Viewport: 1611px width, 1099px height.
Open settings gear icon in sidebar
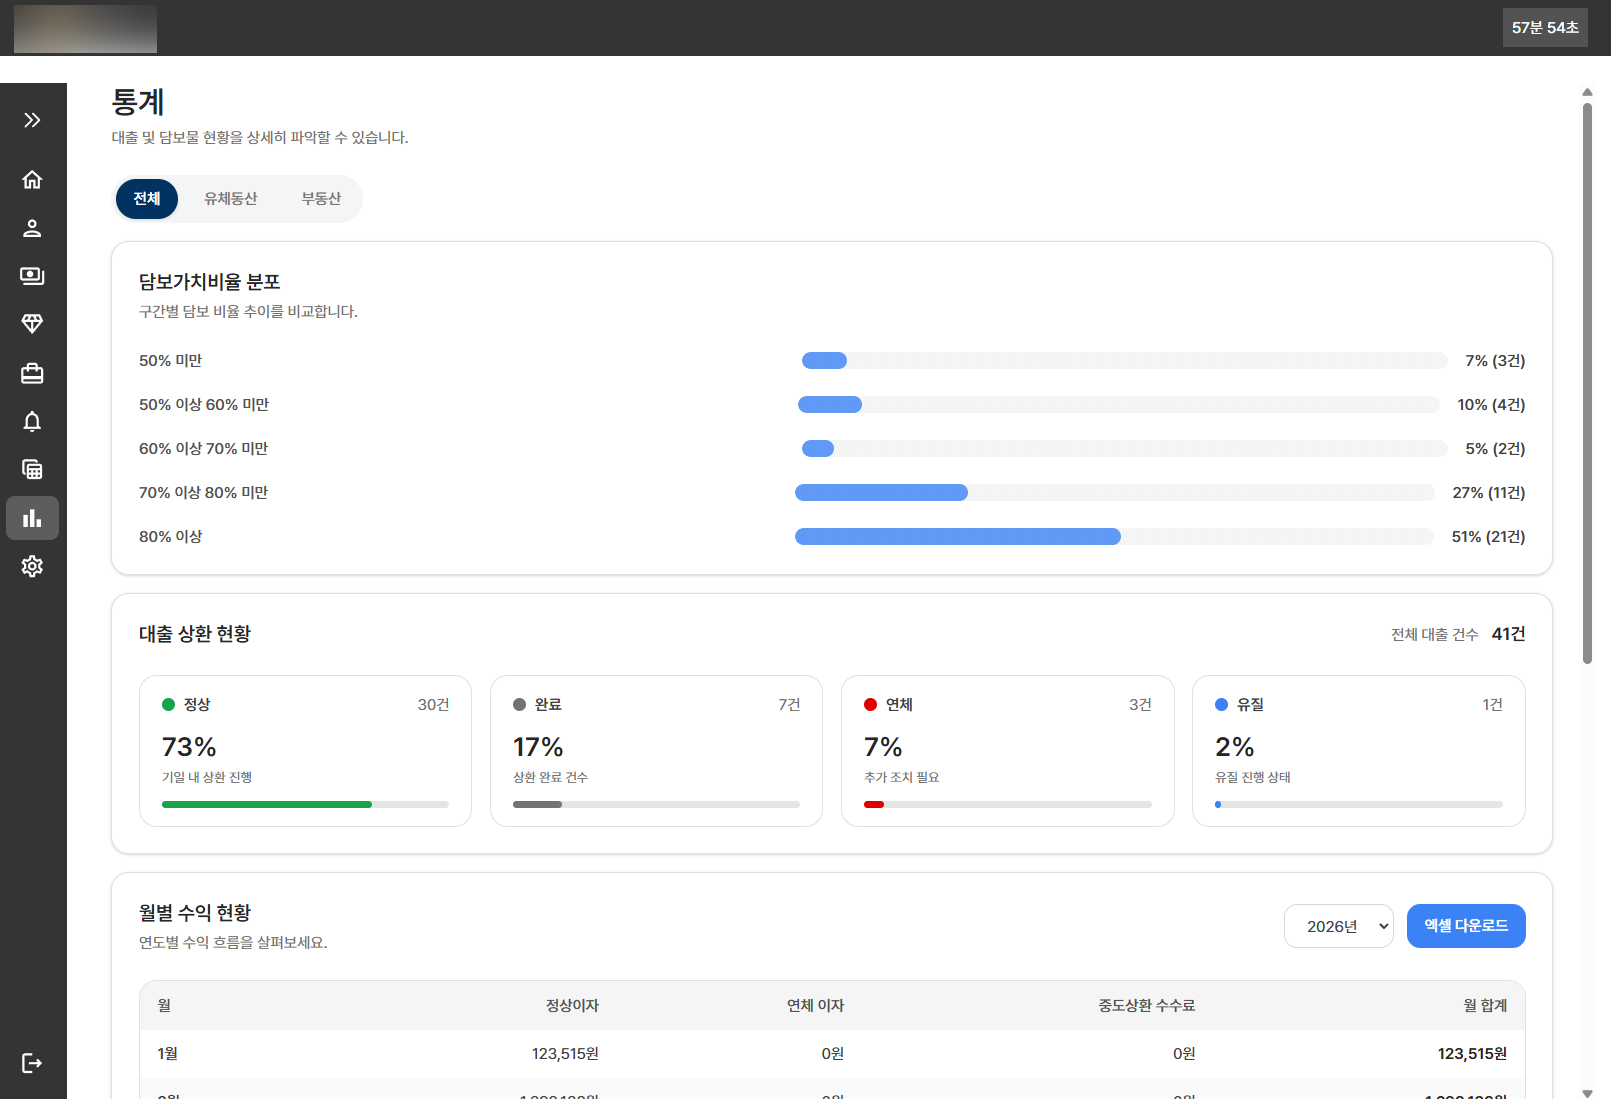pyautogui.click(x=32, y=566)
